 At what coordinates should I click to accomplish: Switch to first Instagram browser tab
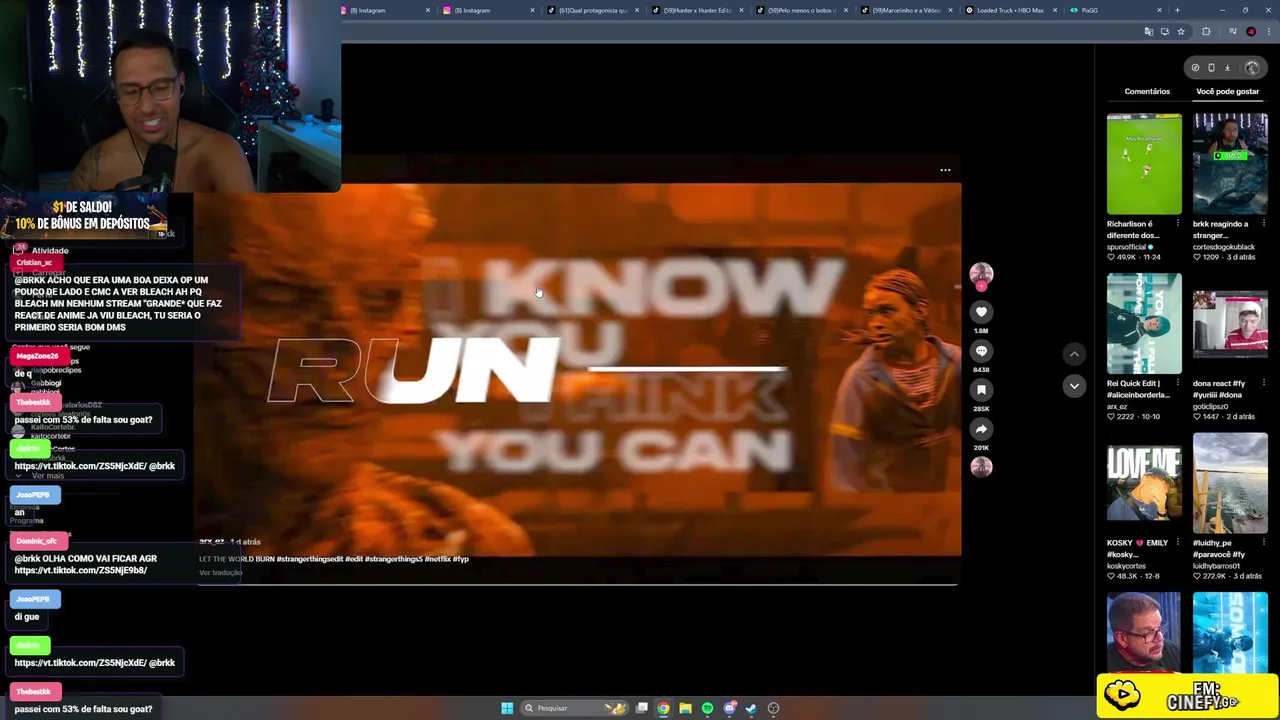click(385, 10)
